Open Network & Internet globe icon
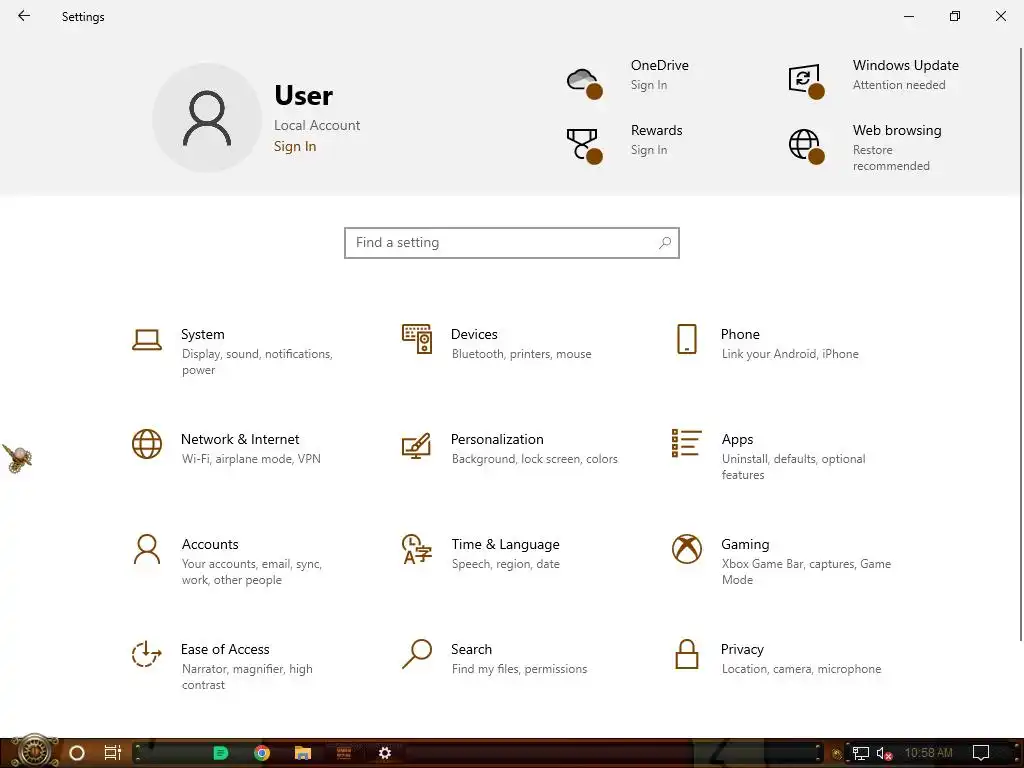This screenshot has width=1024, height=768. 147,444
